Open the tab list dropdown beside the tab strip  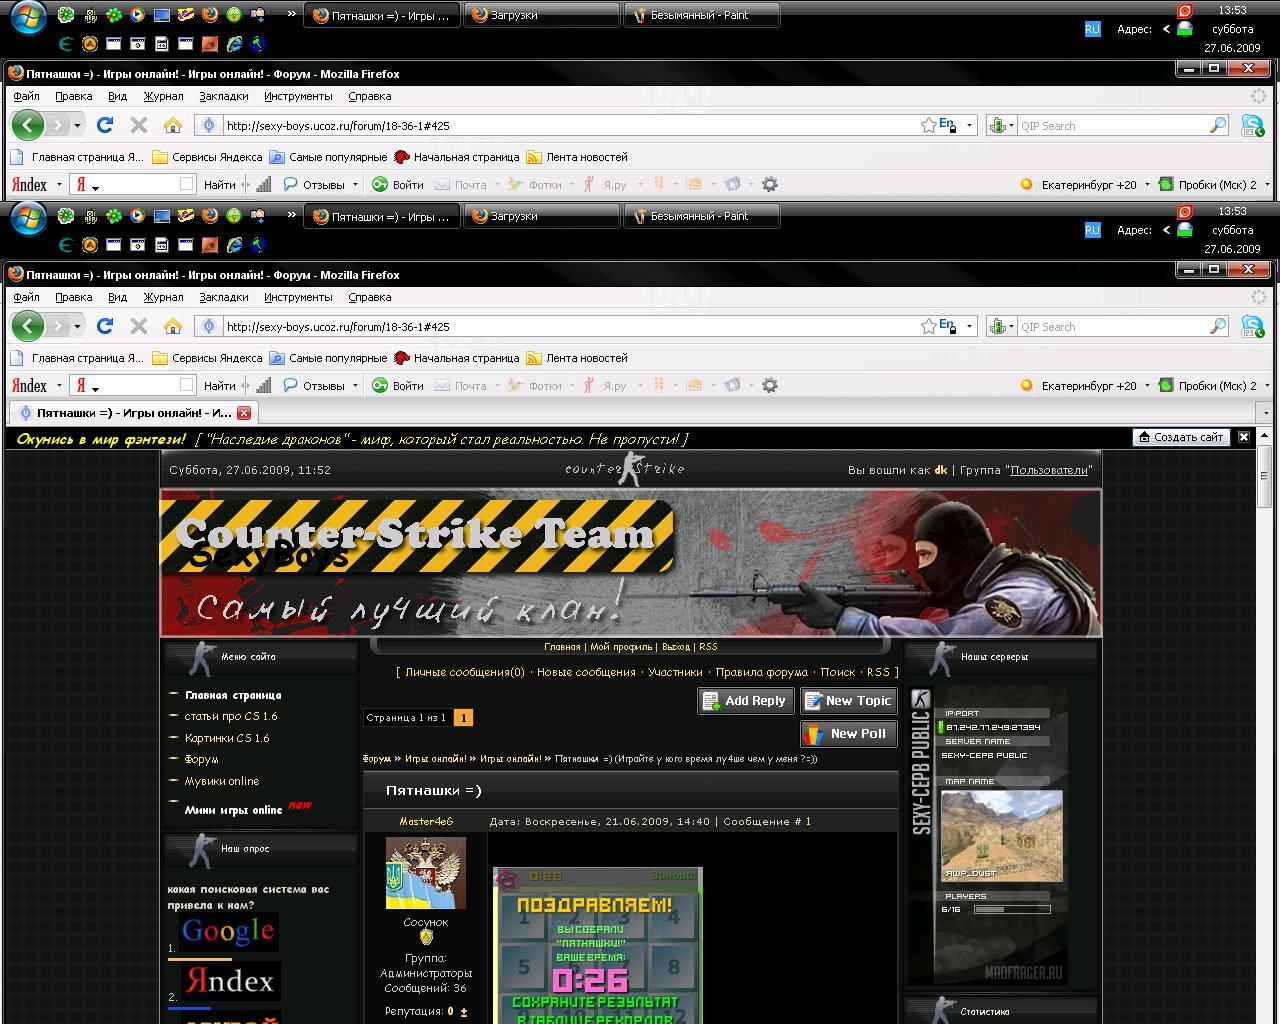1266,412
